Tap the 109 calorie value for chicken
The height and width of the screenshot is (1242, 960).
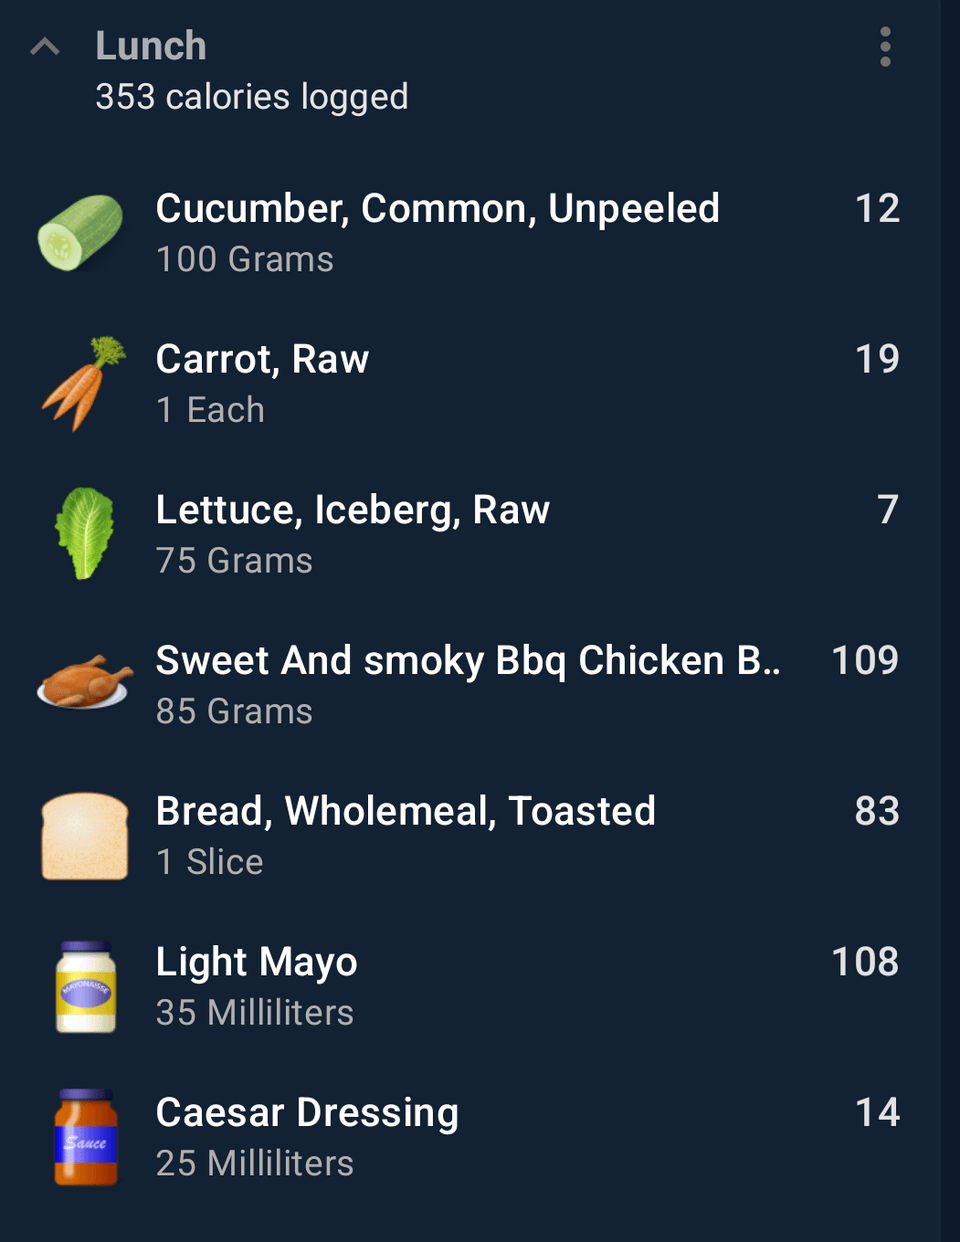(x=865, y=660)
